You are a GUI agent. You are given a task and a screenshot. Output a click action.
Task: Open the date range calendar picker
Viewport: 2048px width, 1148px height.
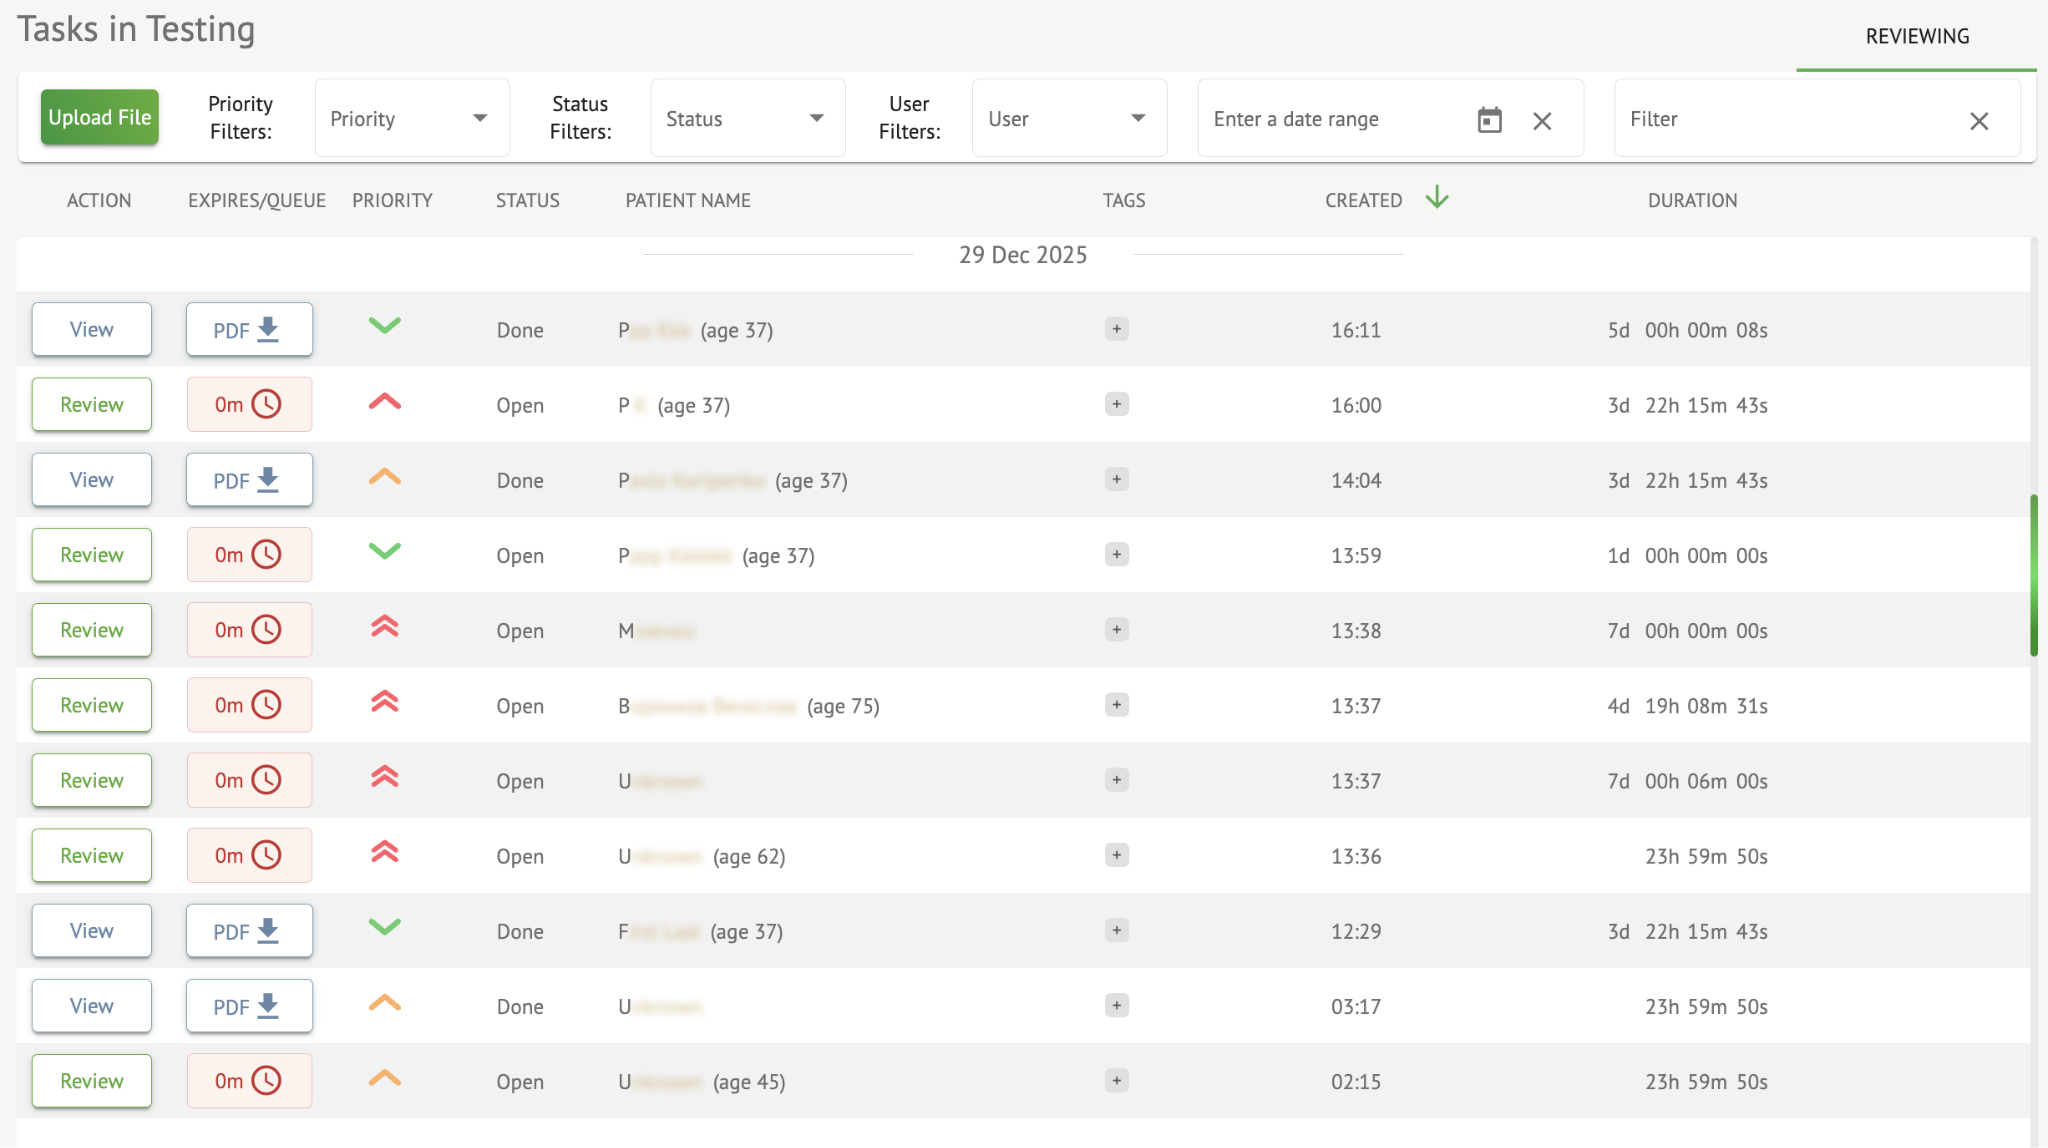(x=1489, y=120)
